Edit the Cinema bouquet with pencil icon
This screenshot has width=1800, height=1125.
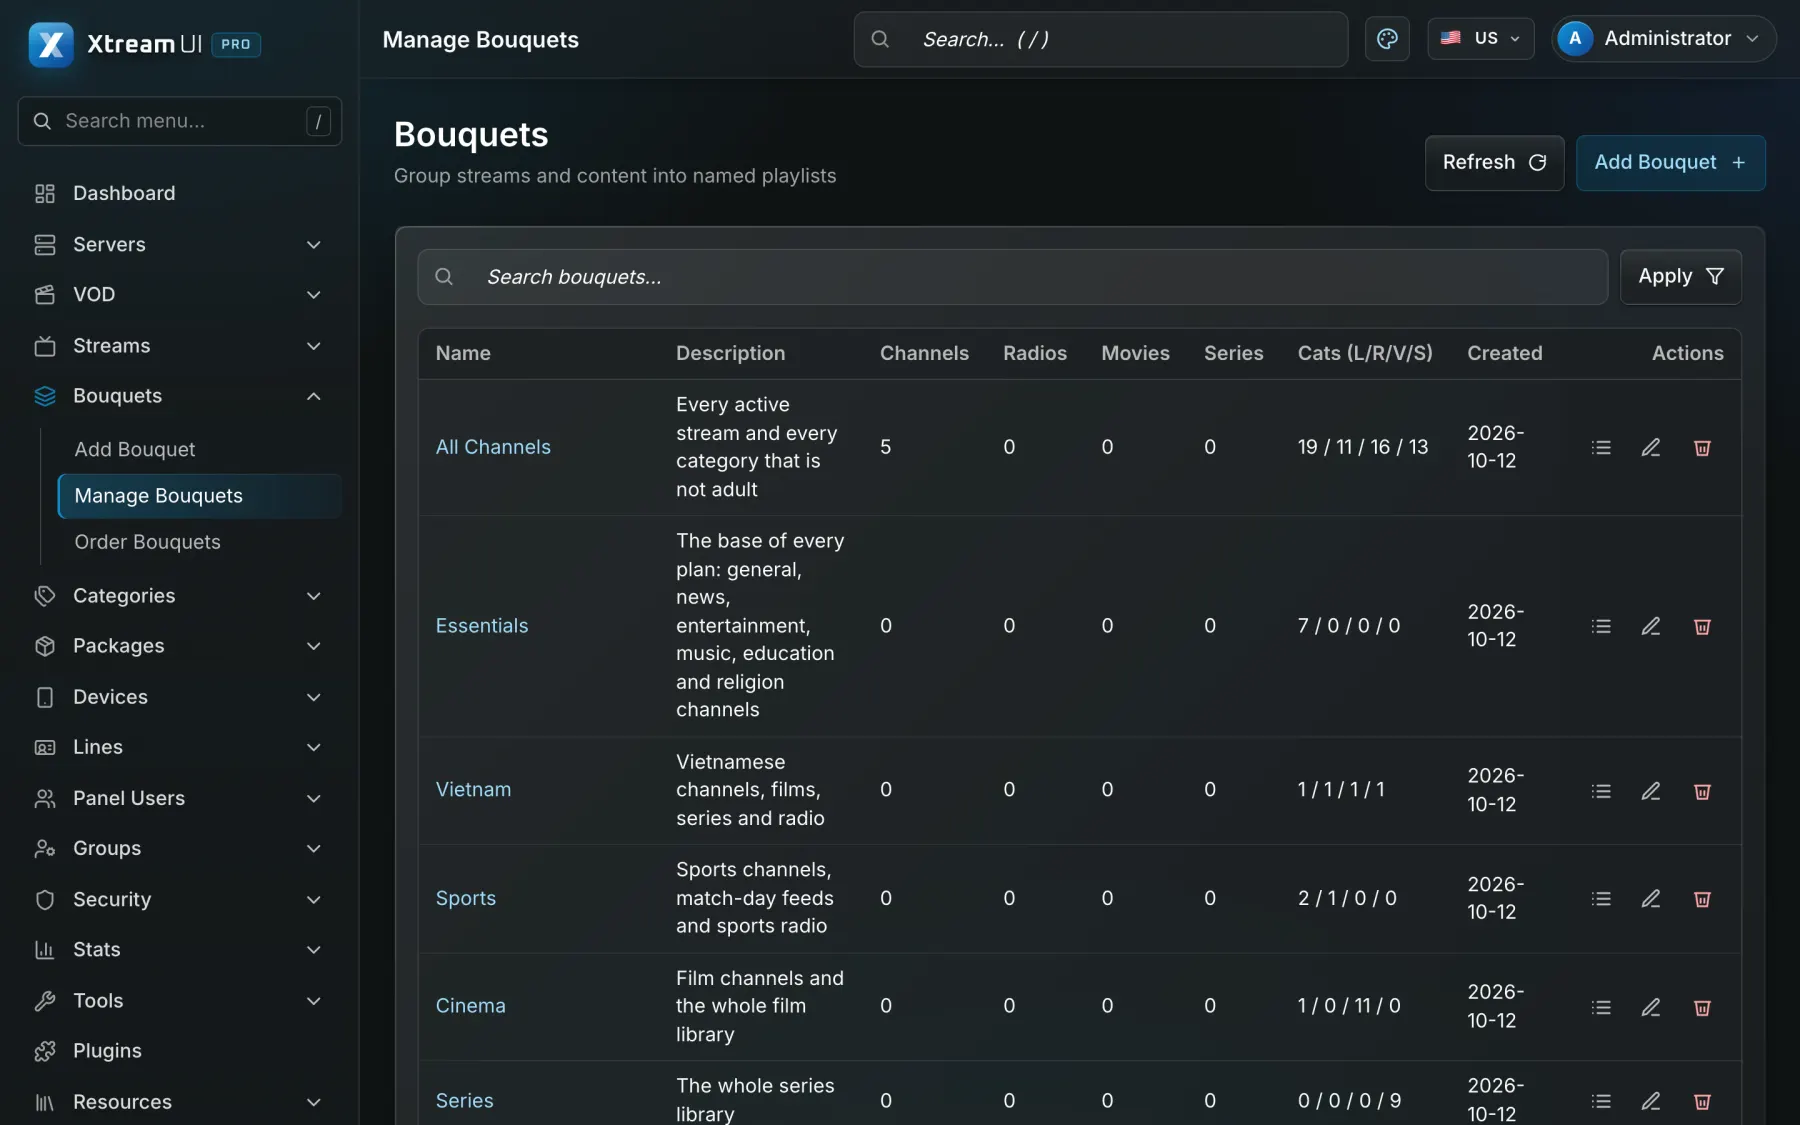point(1651,1007)
